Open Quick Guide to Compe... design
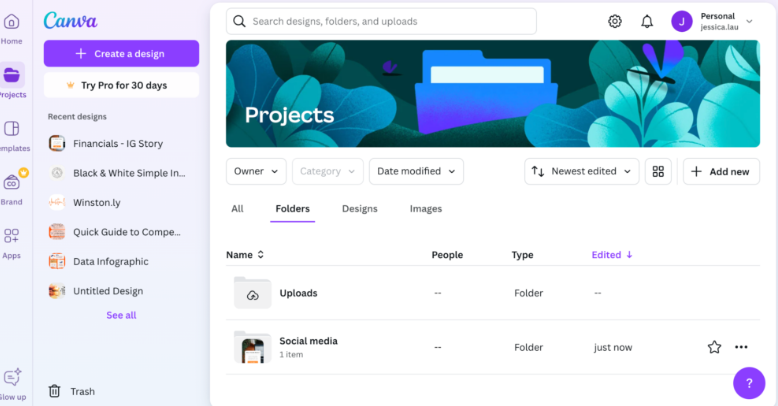778x406 pixels. 115,232
